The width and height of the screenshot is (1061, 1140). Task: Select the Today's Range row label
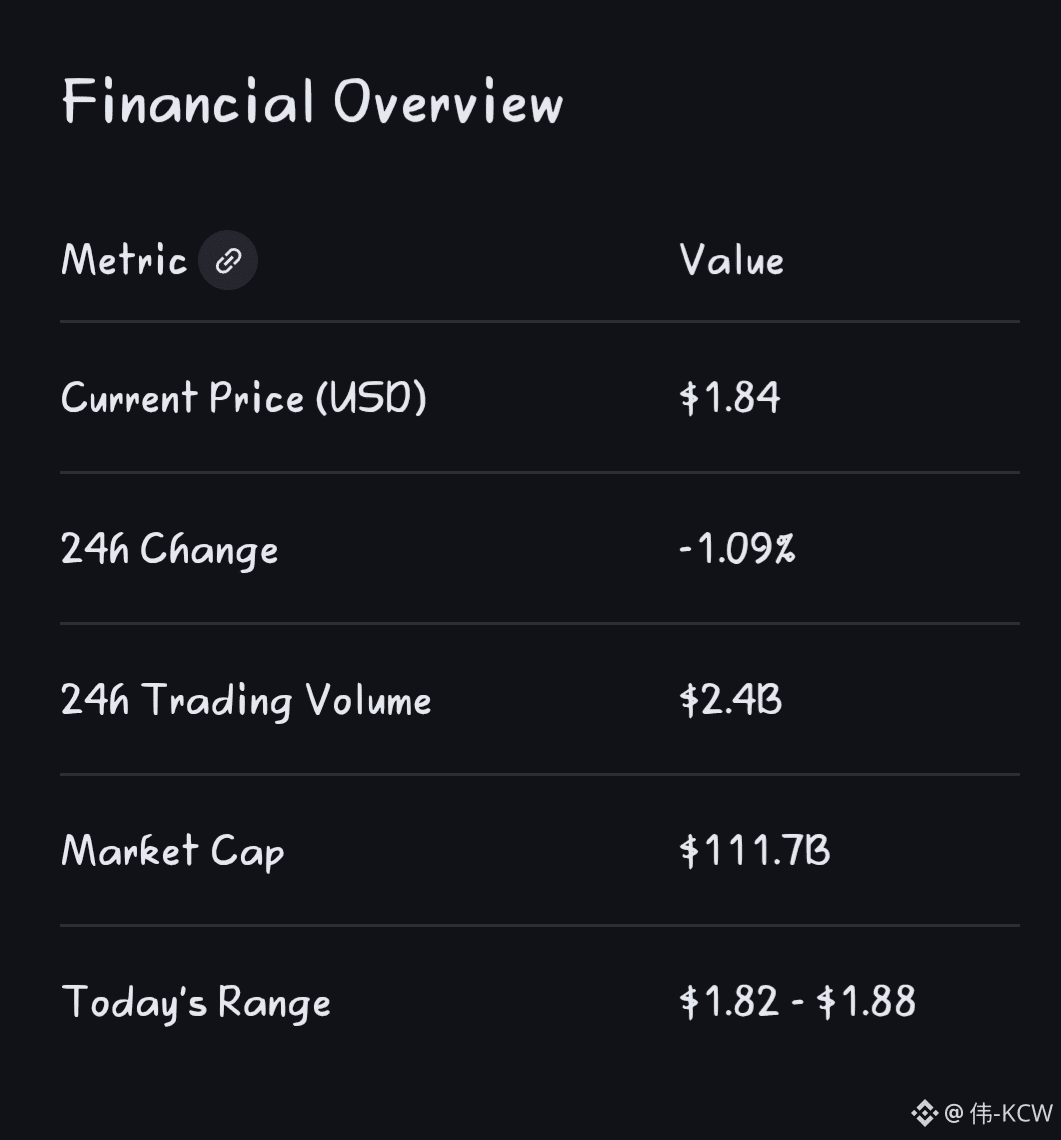click(196, 1003)
